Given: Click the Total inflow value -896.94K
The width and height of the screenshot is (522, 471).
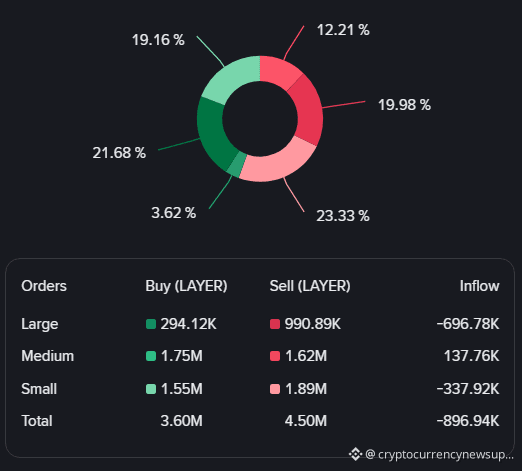Looking at the screenshot, I should click(468, 421).
